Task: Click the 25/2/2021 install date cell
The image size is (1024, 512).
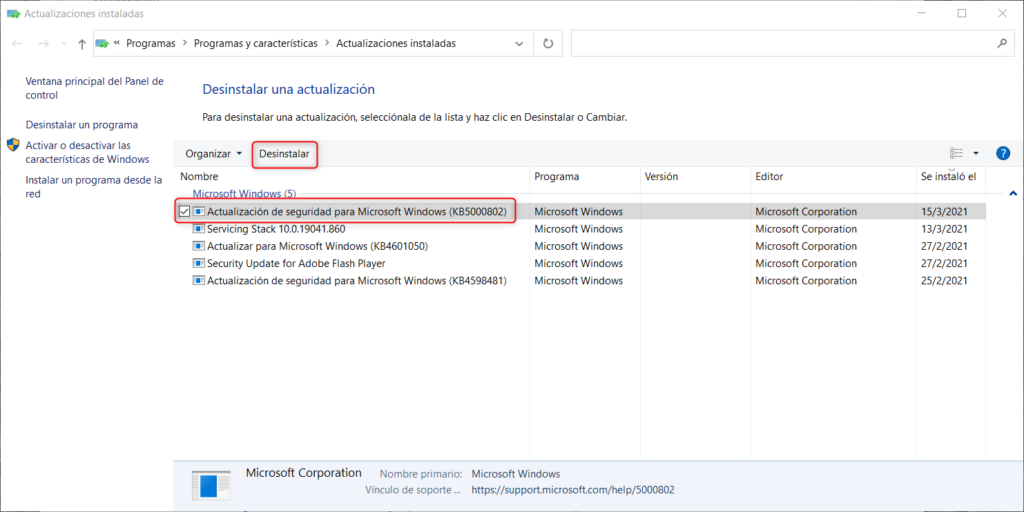Action: pos(944,281)
